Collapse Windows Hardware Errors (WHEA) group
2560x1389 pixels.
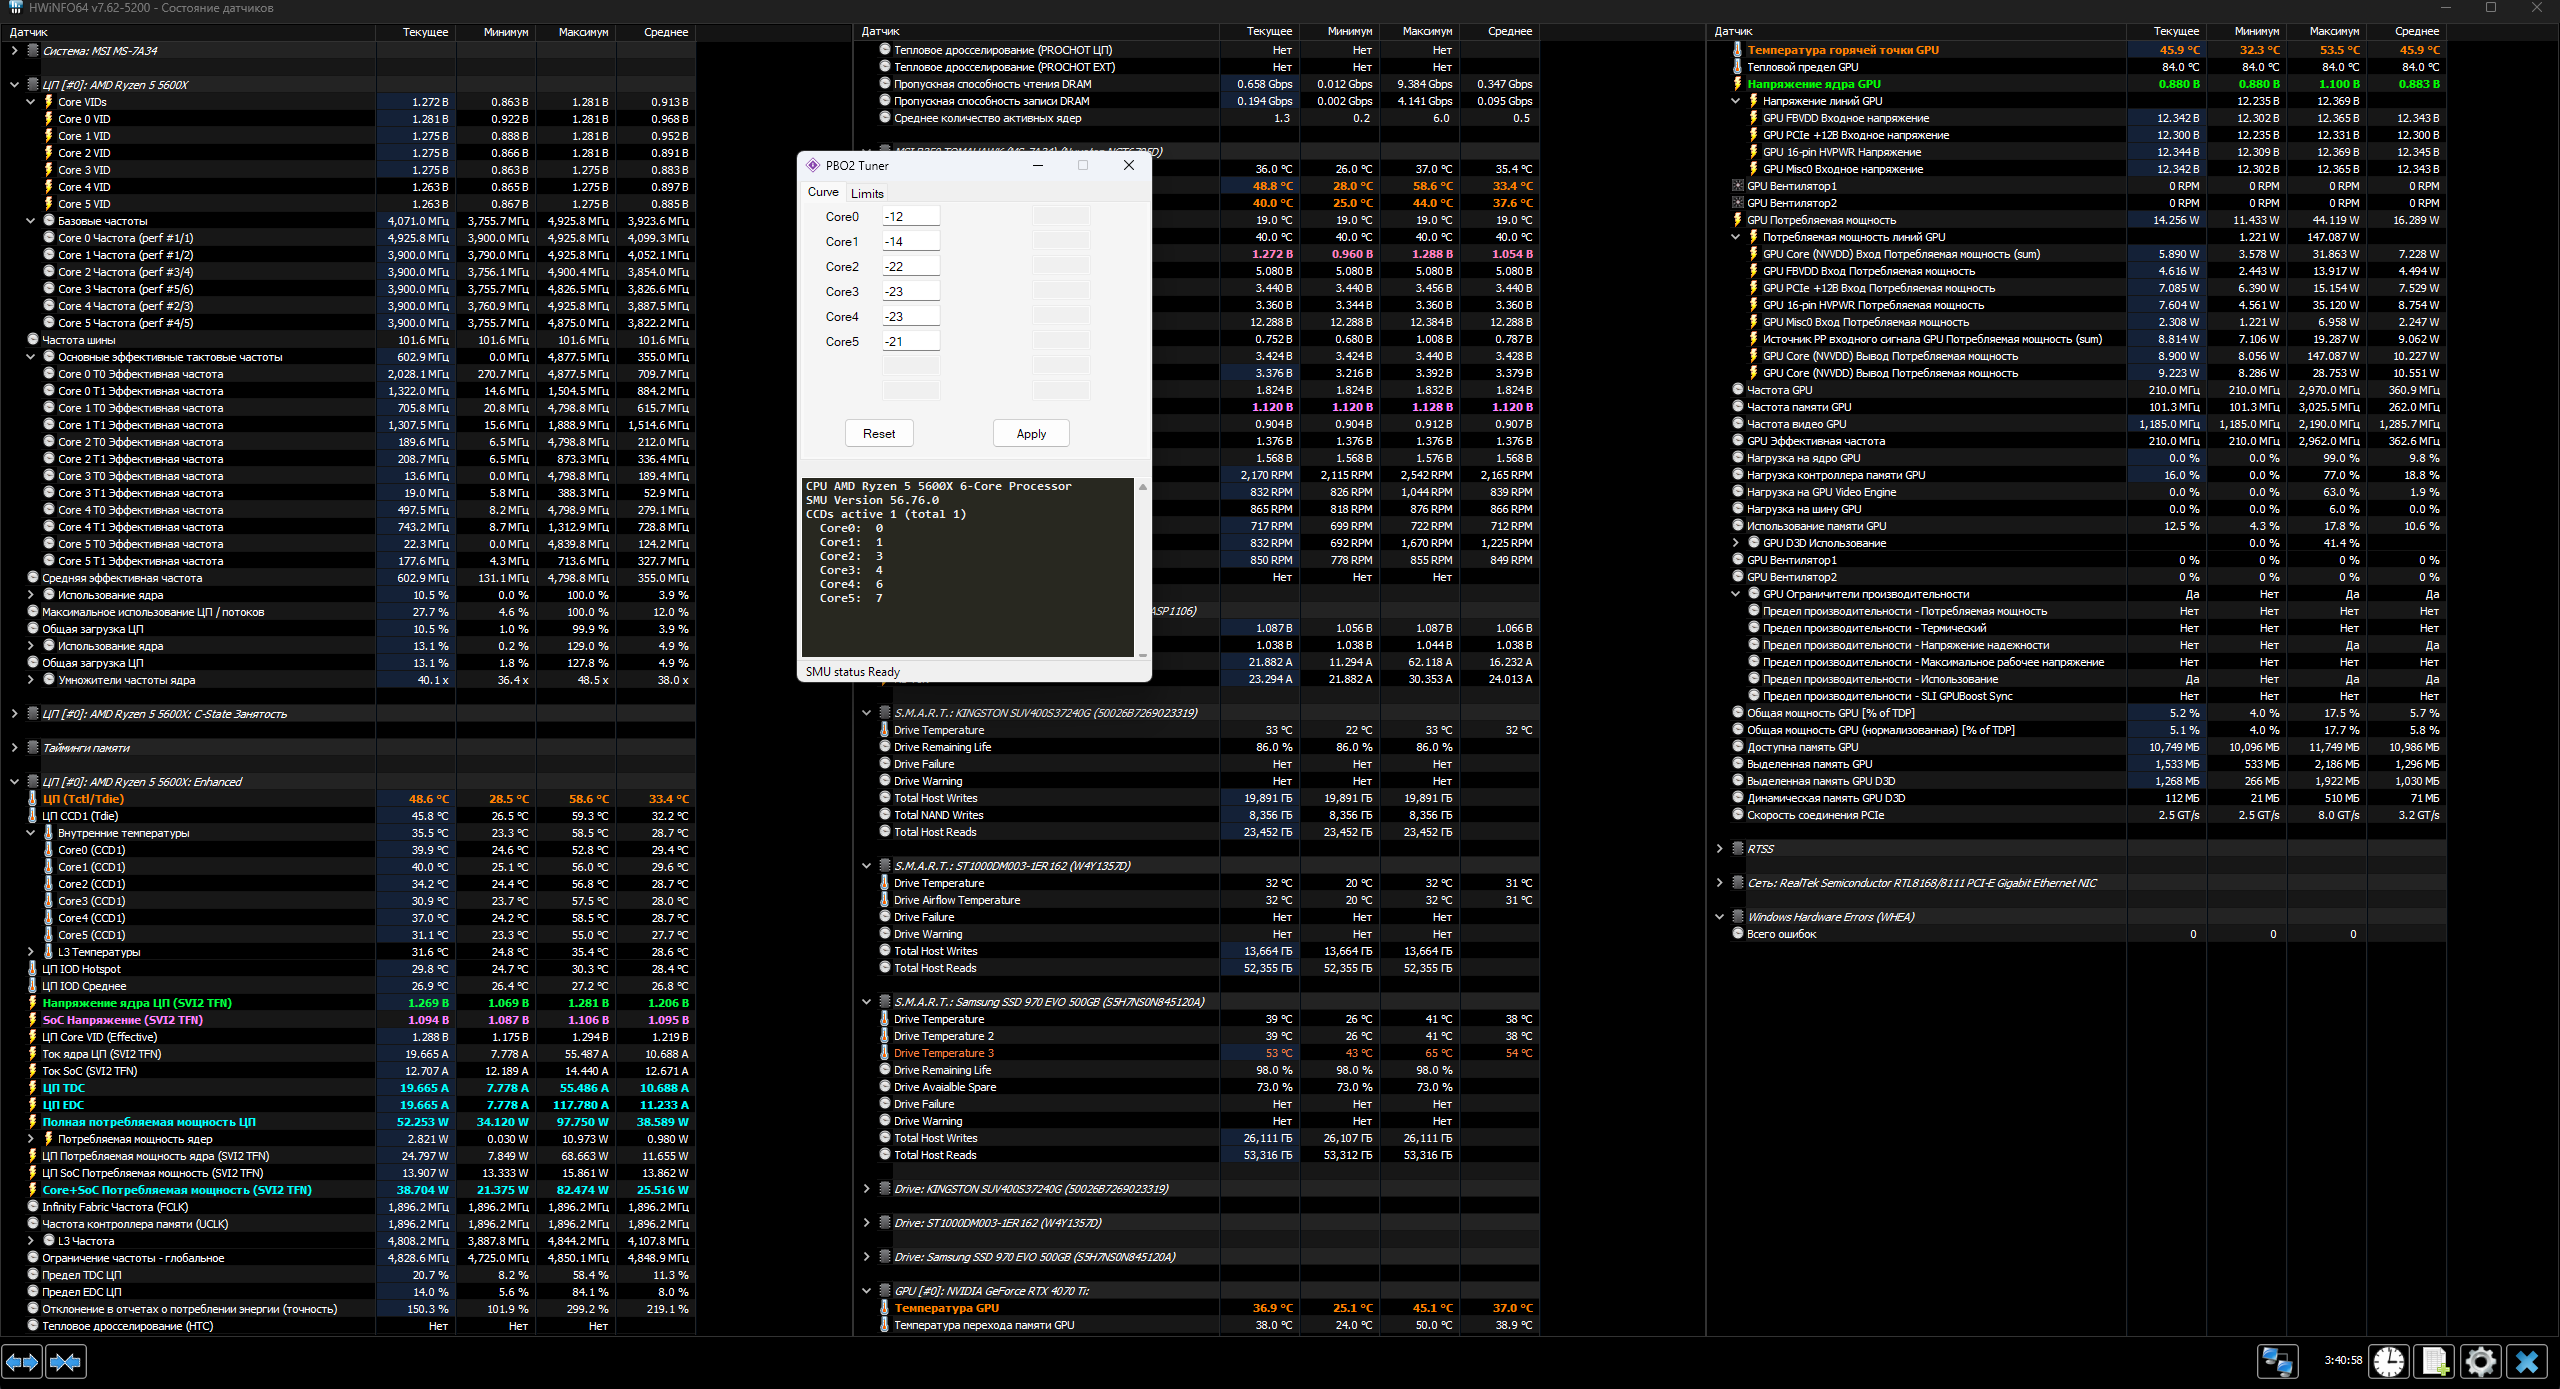[x=1719, y=917]
